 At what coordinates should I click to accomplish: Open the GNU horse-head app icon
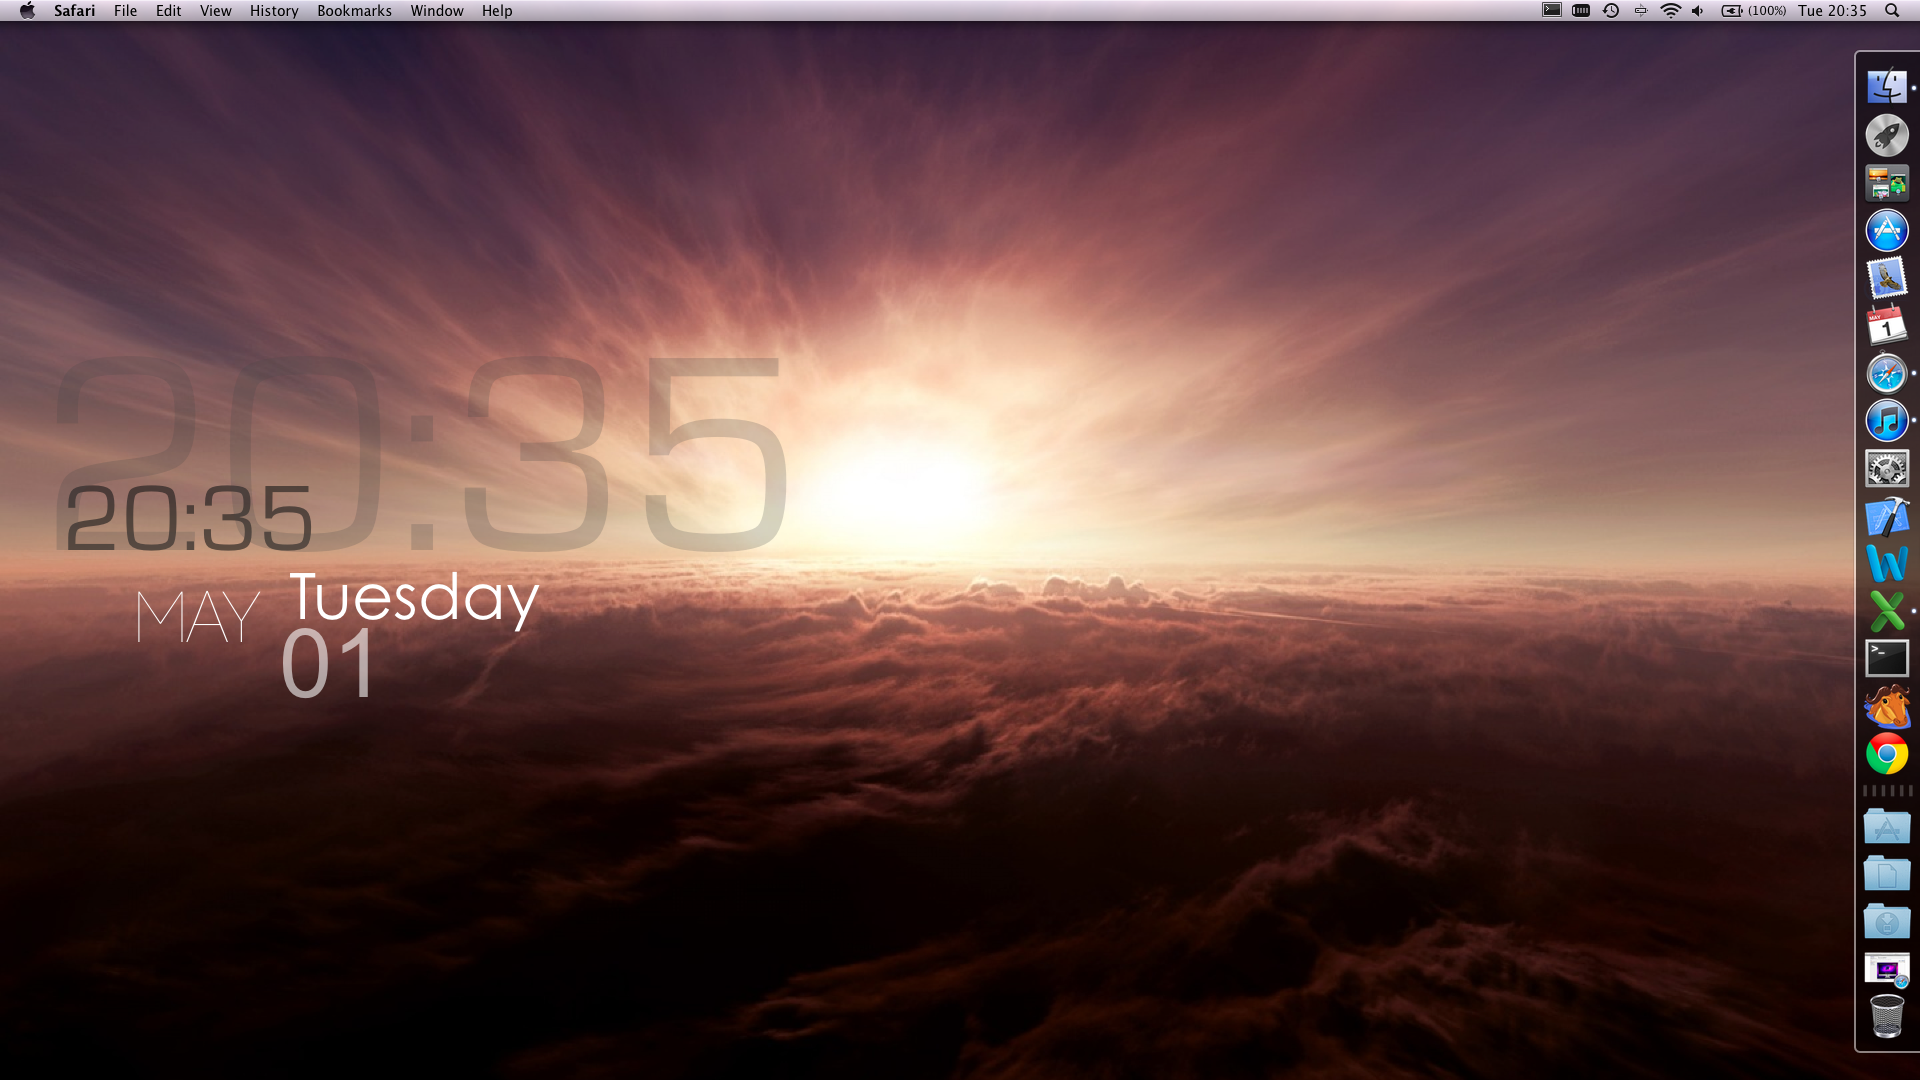tap(1886, 706)
